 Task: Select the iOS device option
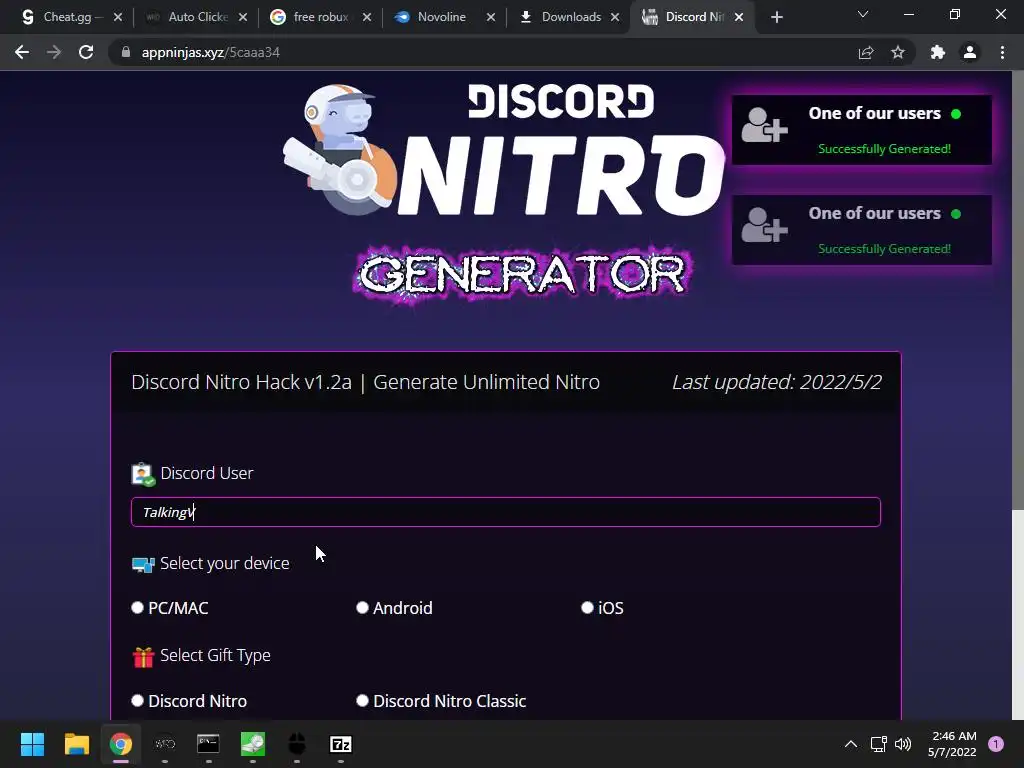pyautogui.click(x=587, y=608)
